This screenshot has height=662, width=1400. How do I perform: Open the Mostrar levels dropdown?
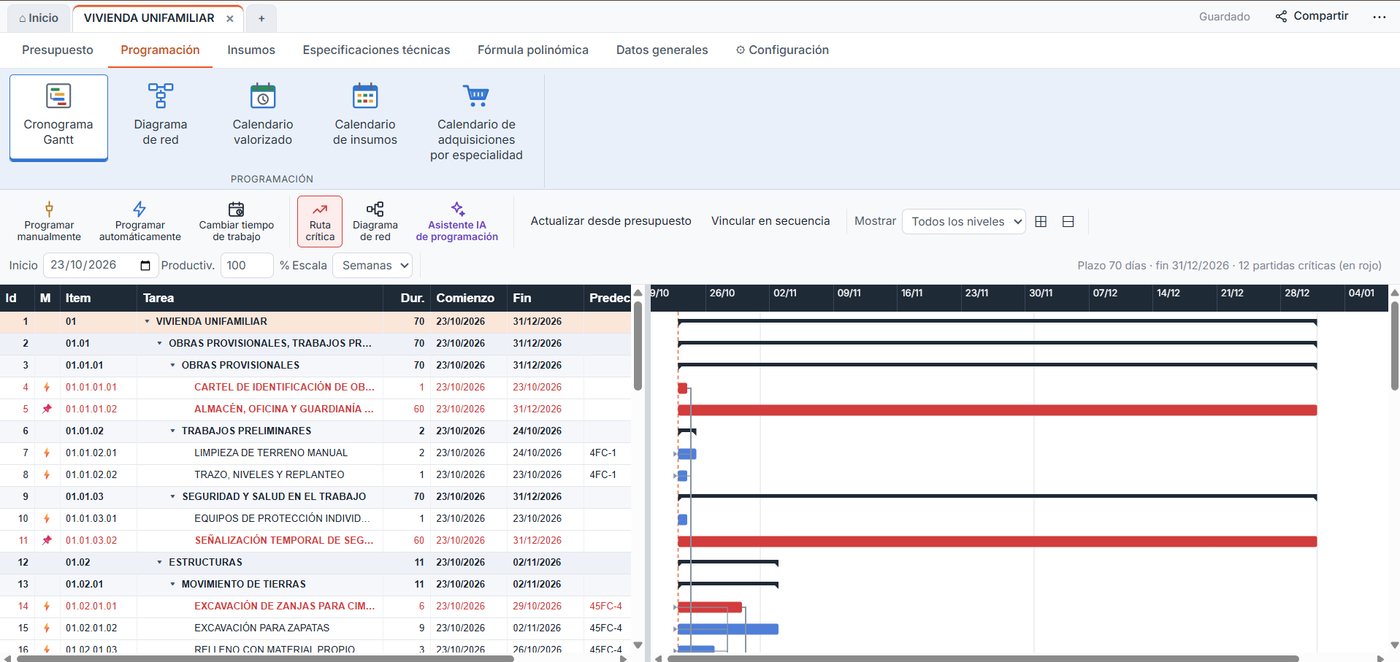(964, 221)
